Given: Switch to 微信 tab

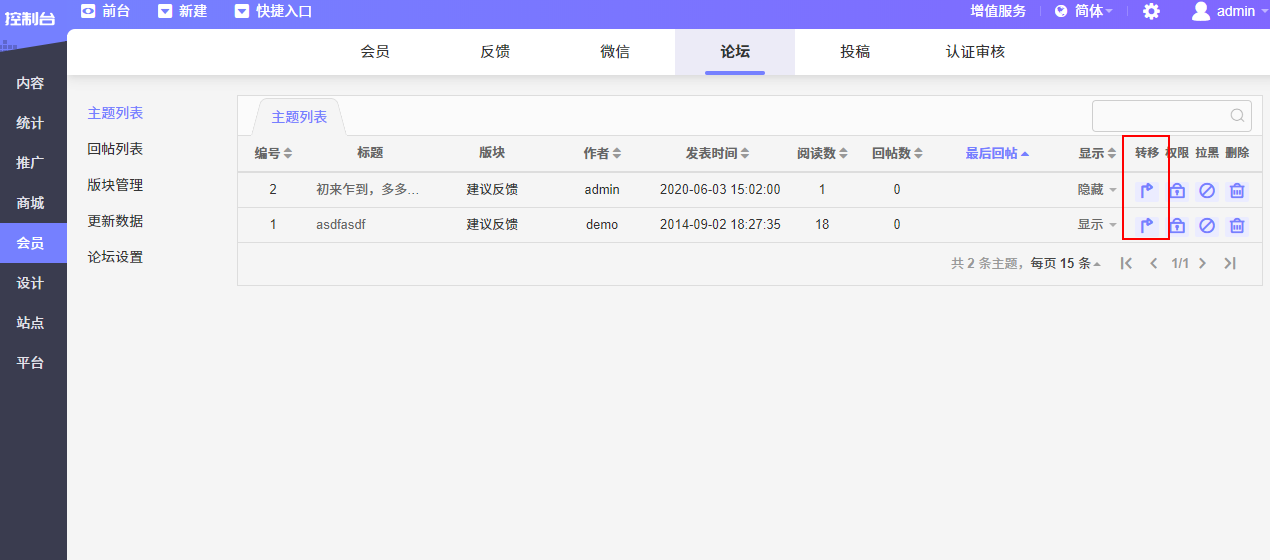Looking at the screenshot, I should (x=615, y=52).
